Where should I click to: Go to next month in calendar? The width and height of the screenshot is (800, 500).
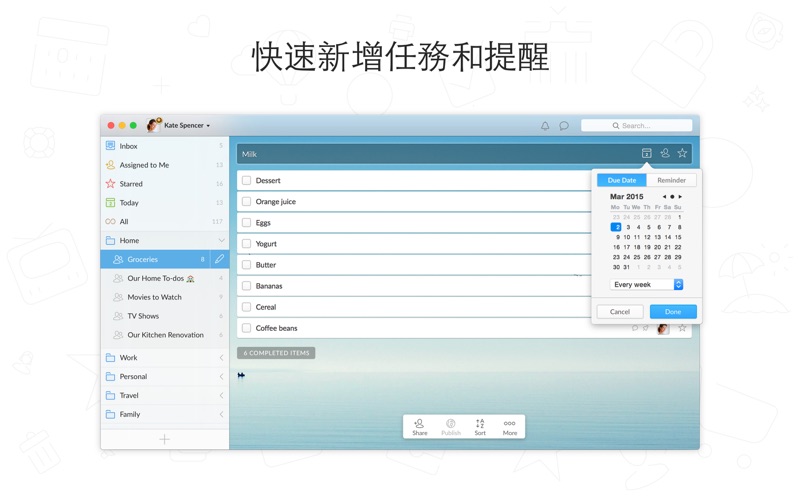680,196
